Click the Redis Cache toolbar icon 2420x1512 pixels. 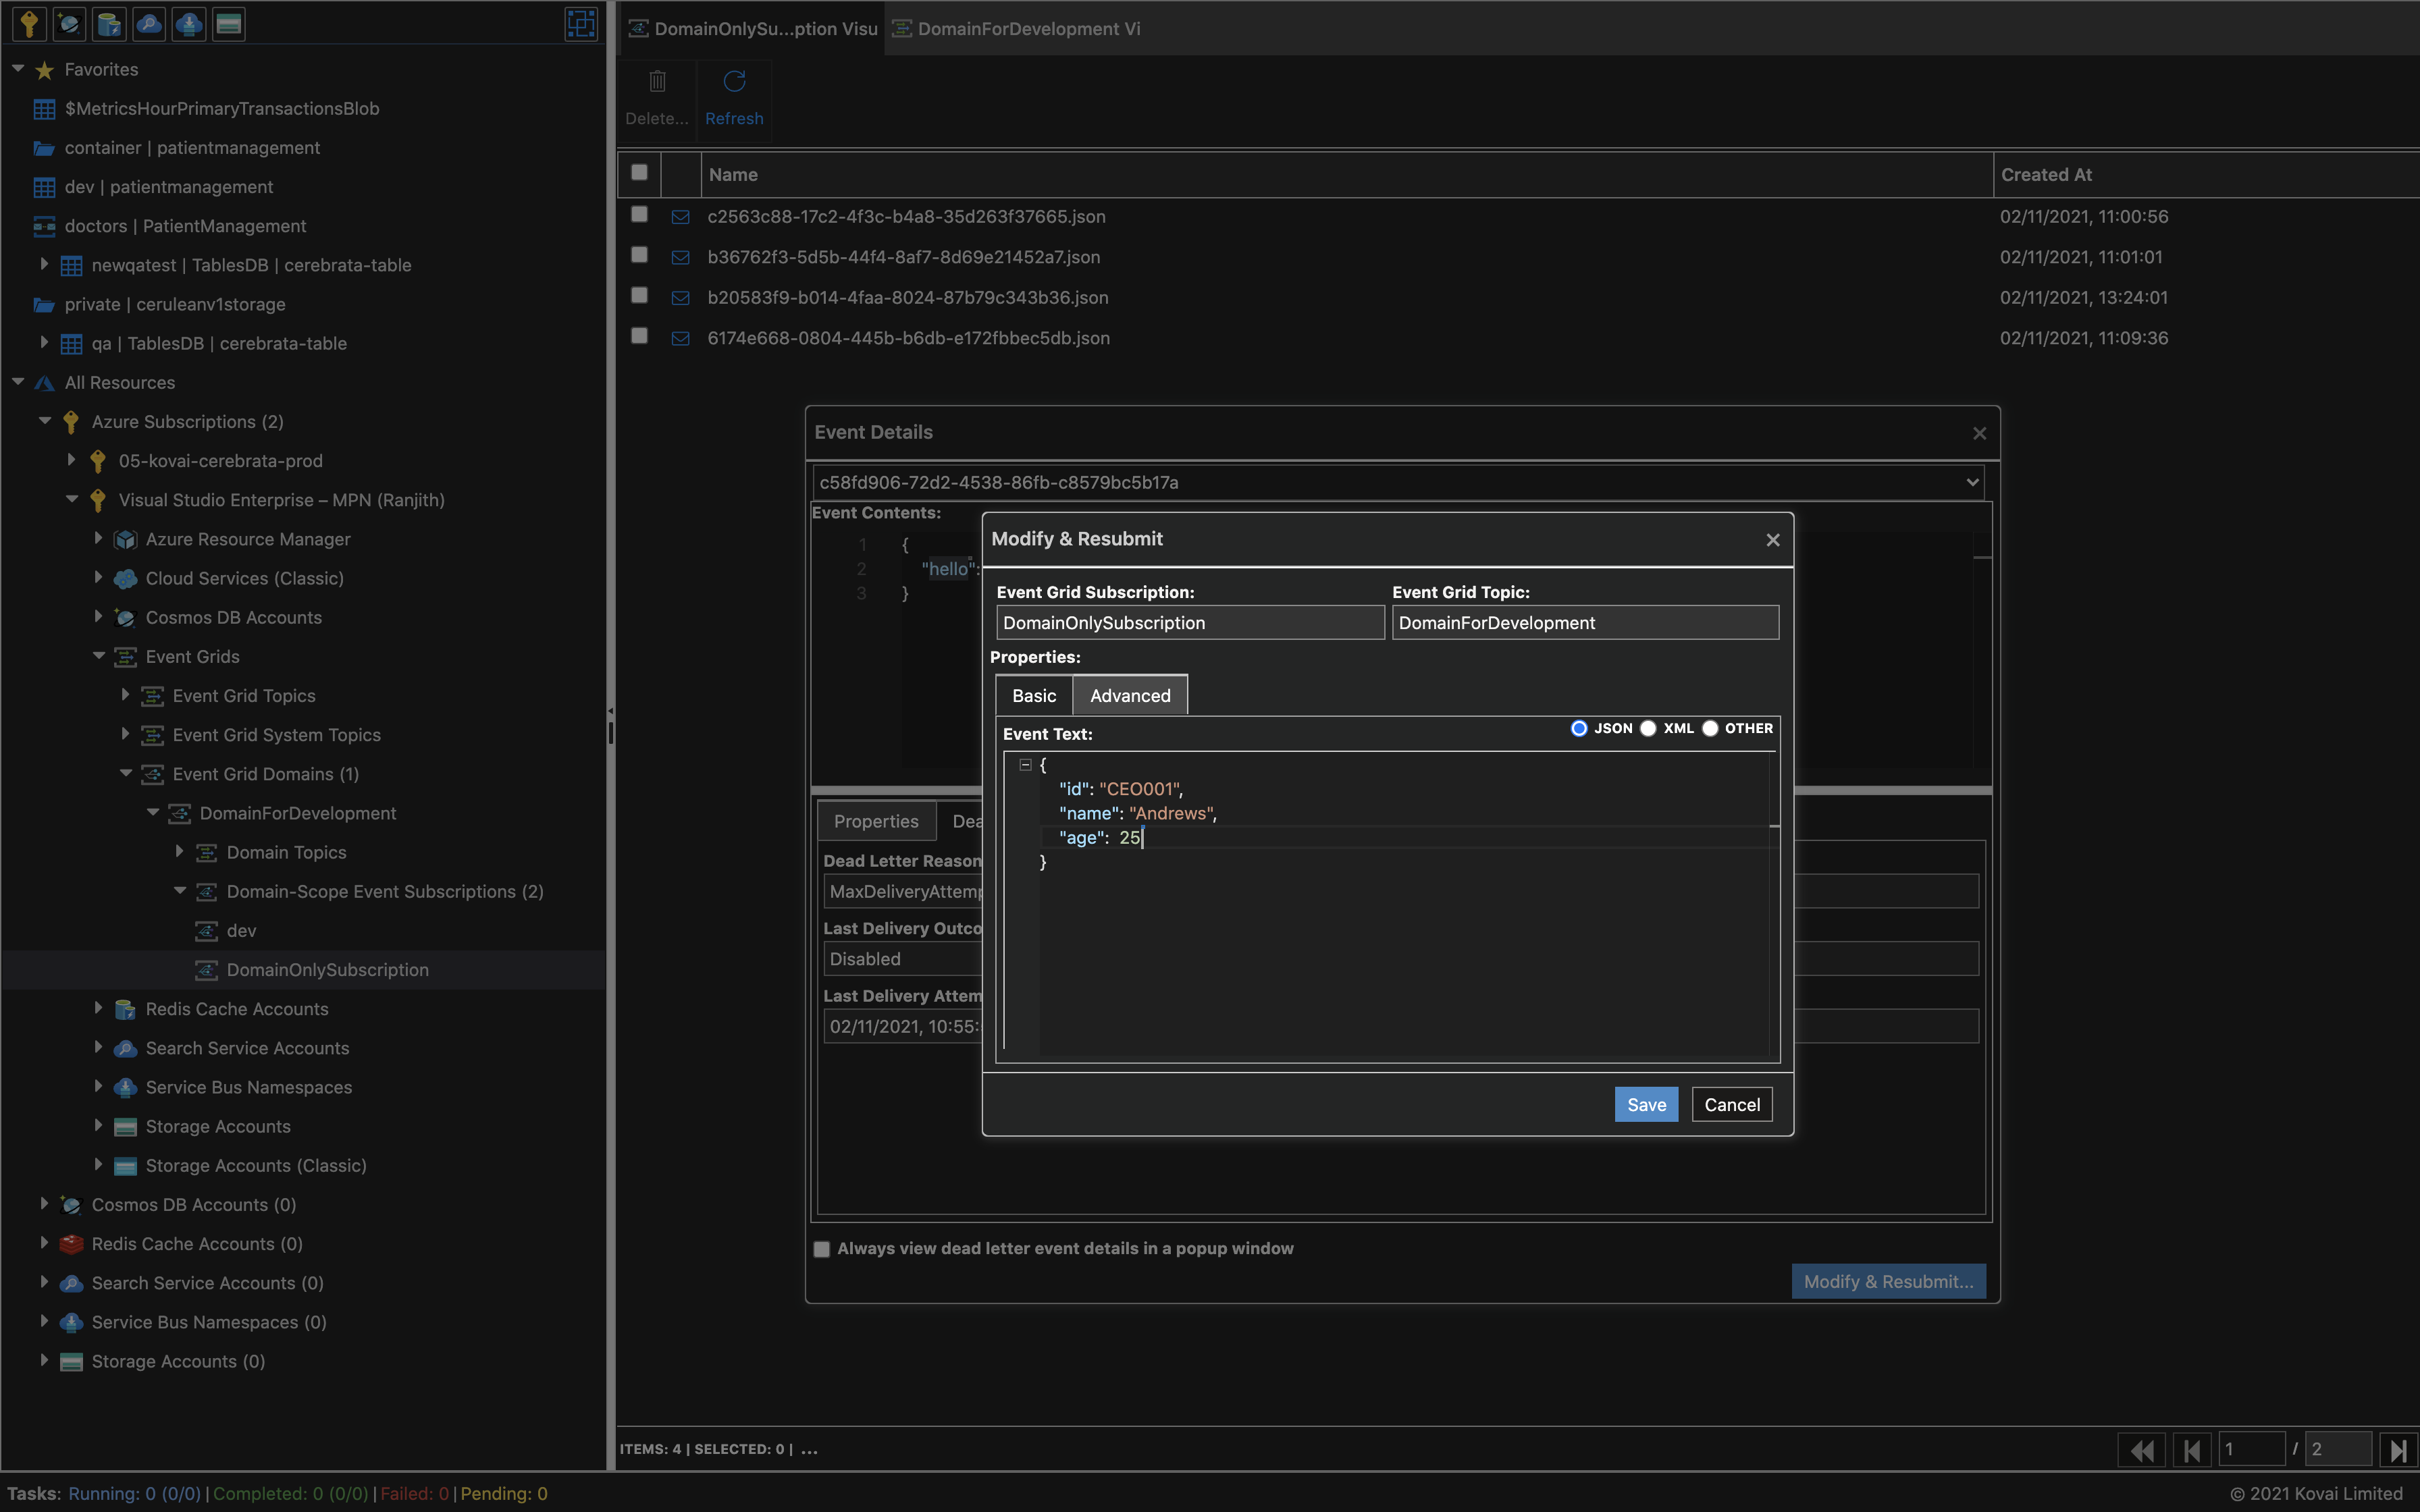[109, 23]
